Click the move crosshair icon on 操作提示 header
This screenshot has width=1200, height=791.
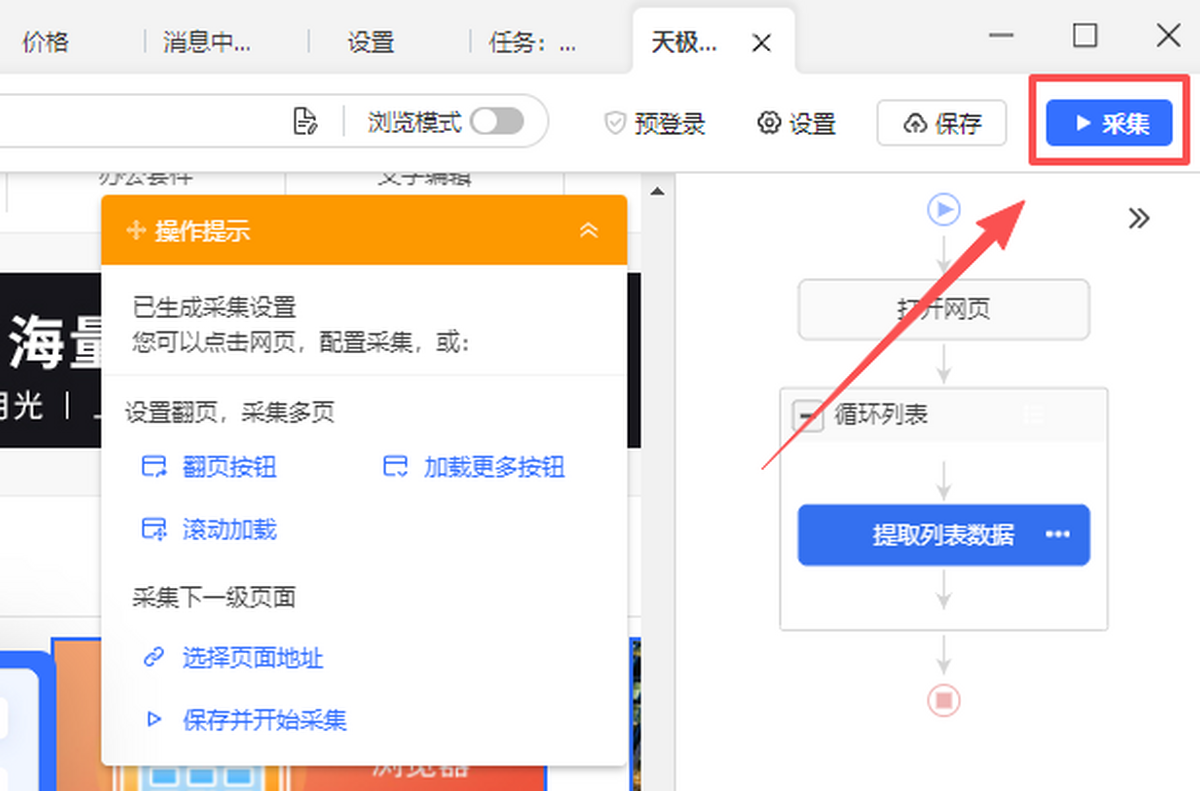(135, 230)
